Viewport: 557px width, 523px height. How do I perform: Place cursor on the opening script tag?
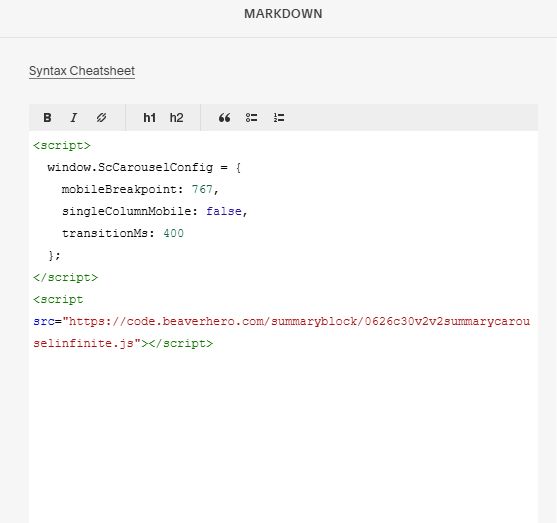62,146
